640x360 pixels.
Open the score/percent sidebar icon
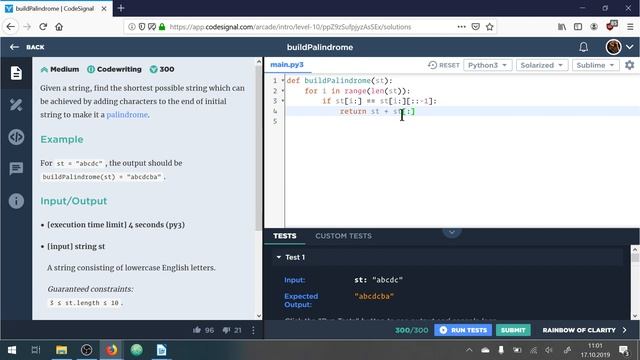(16, 105)
